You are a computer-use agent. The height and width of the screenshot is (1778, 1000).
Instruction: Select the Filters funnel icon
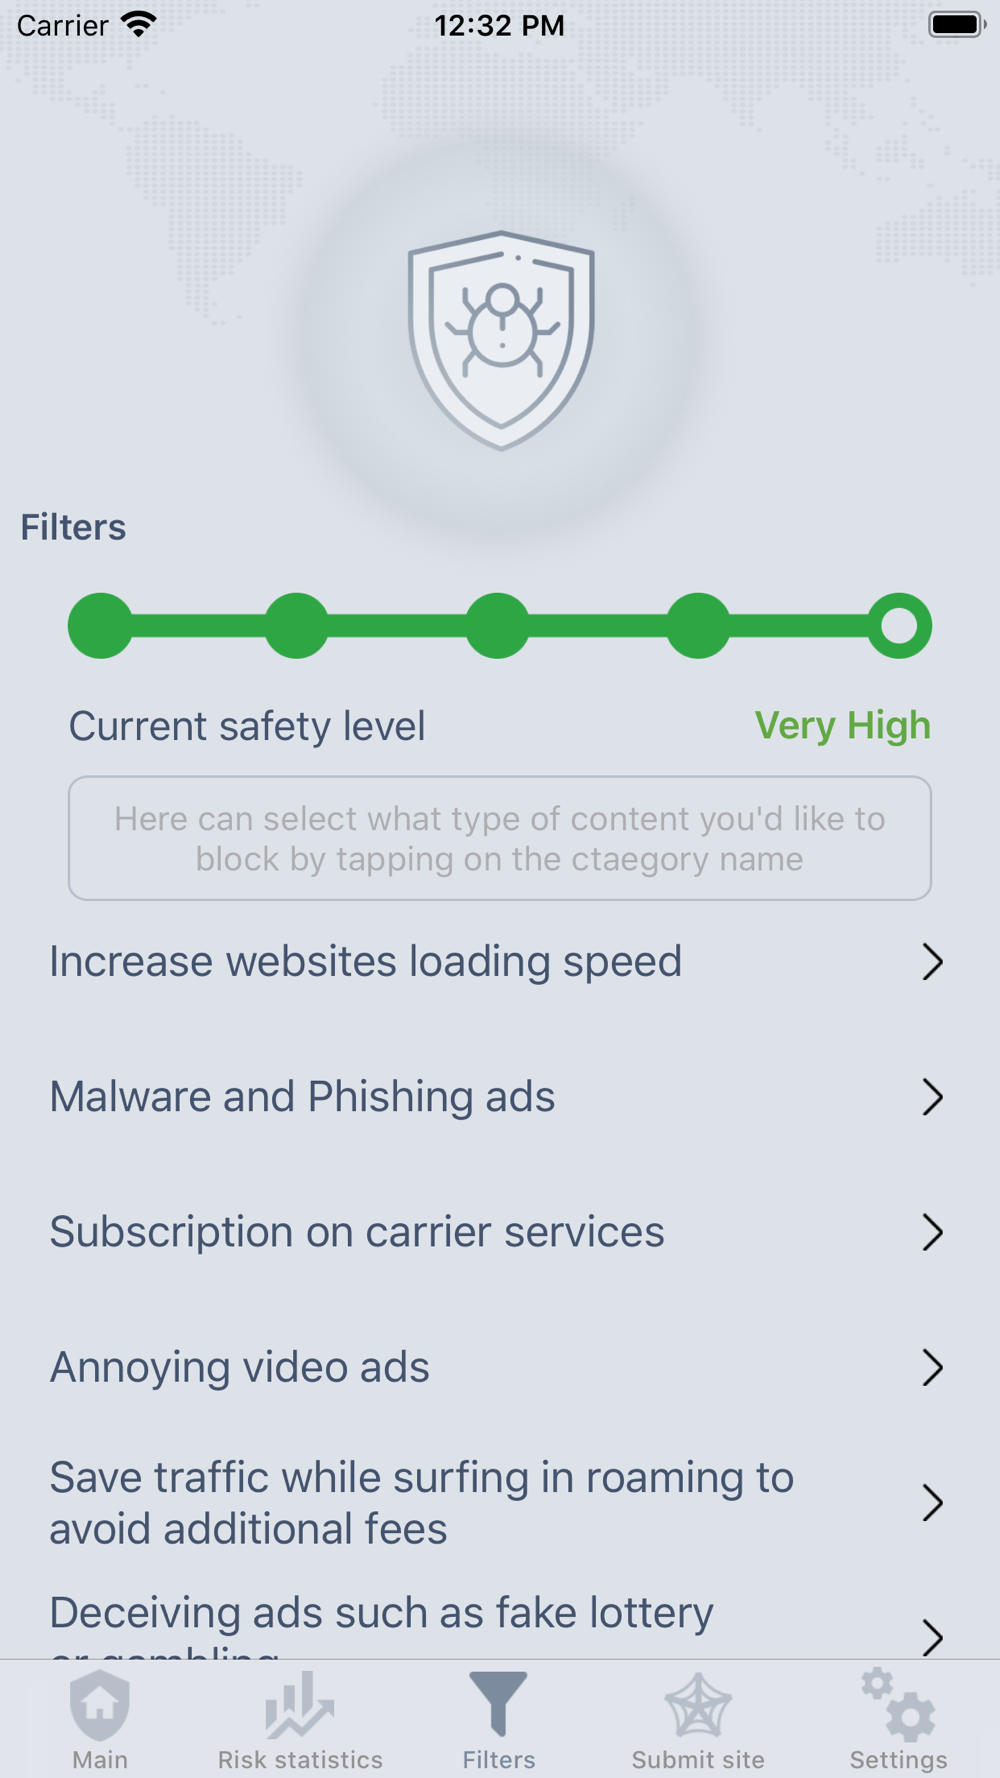(x=498, y=1704)
